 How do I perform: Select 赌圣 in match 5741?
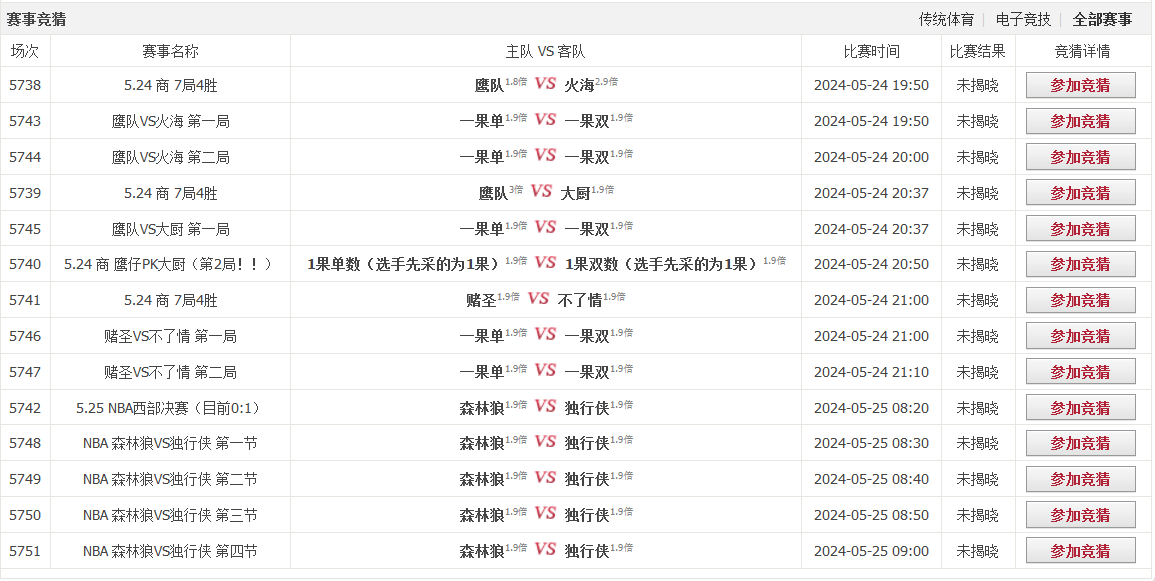click(481, 301)
